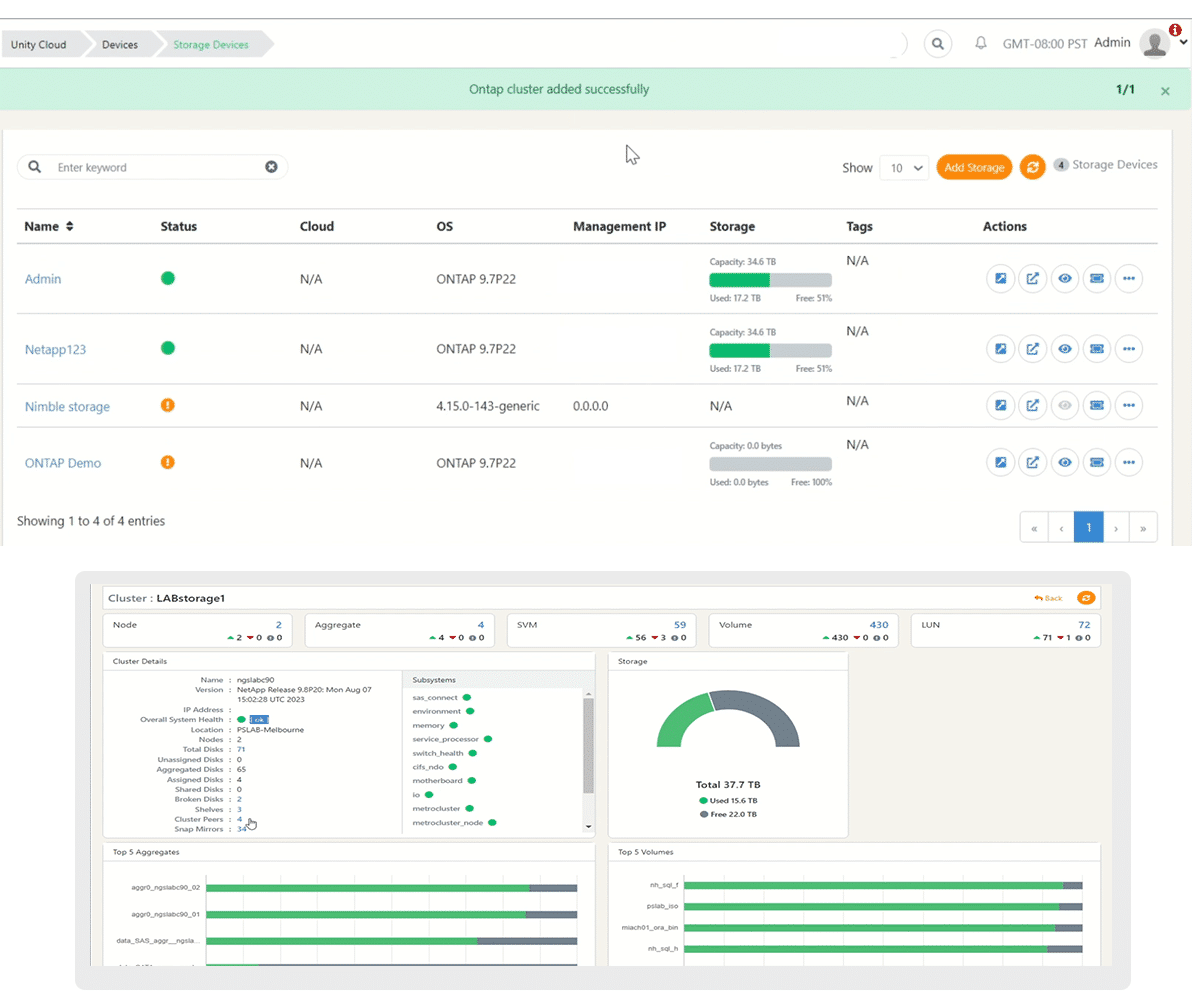View details of Nimble storage with eye icon
The height and width of the screenshot is (1000, 1200).
1065,405
